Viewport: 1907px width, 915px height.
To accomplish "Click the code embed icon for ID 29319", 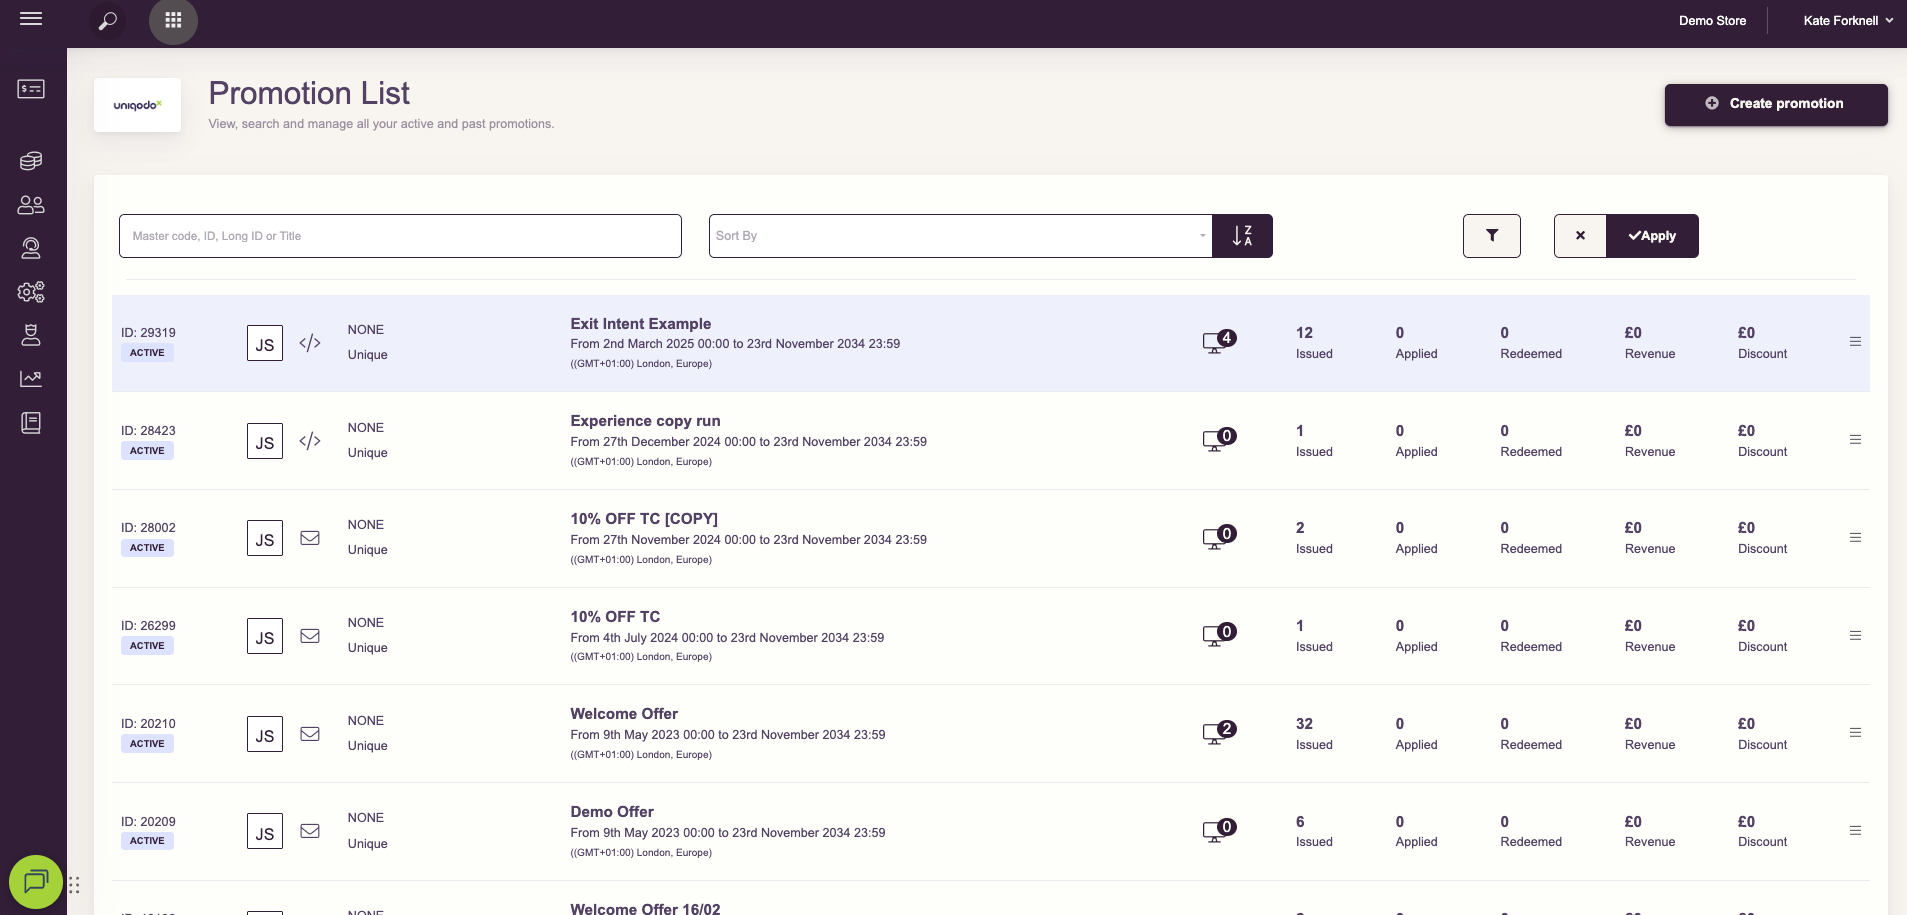I will pyautogui.click(x=310, y=343).
